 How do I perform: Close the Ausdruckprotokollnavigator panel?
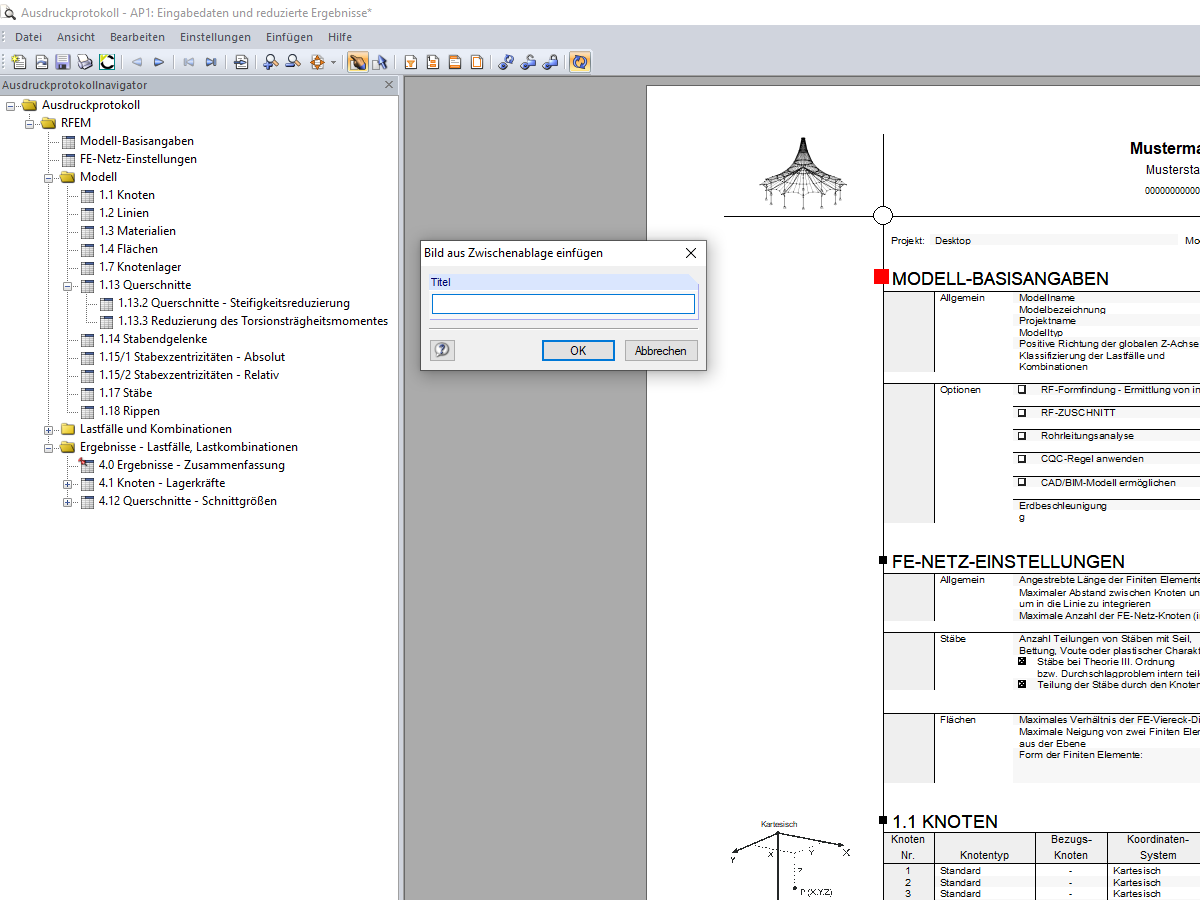click(390, 85)
